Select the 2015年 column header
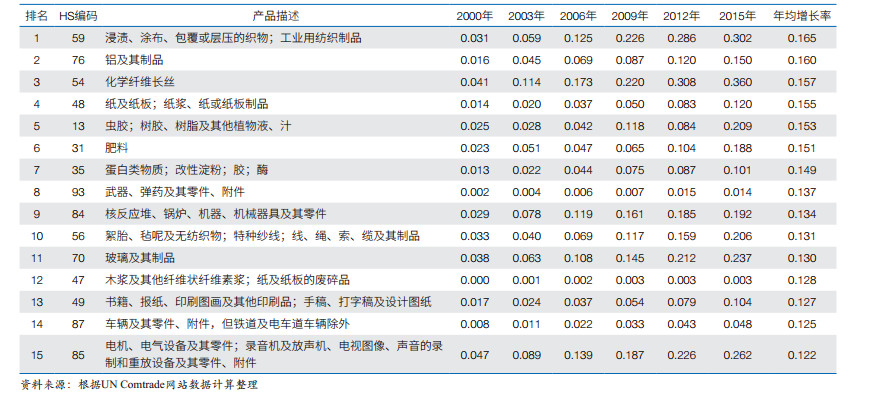This screenshot has width=874, height=399. 737,16
